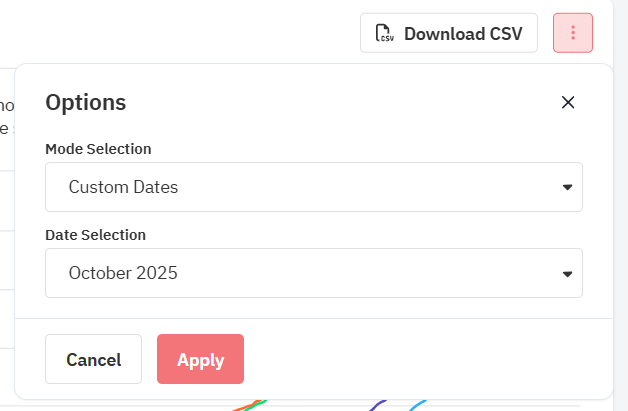Click the green chart line below dialog
The height and width of the screenshot is (411, 628).
tap(256, 404)
